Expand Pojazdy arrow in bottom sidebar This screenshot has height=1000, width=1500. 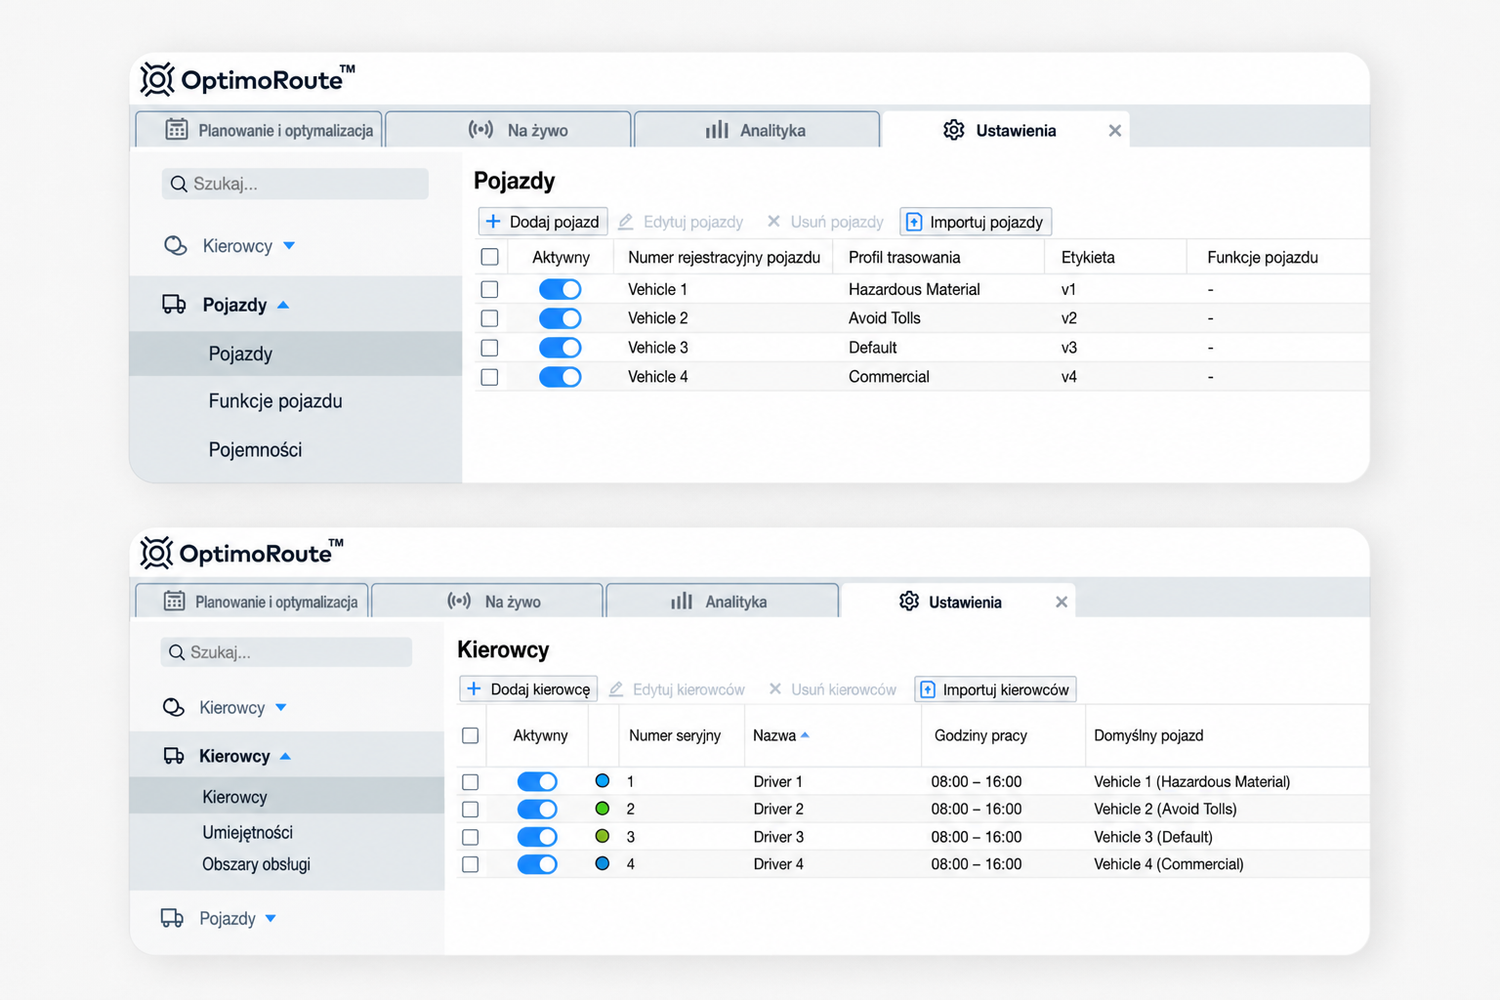[x=271, y=918]
